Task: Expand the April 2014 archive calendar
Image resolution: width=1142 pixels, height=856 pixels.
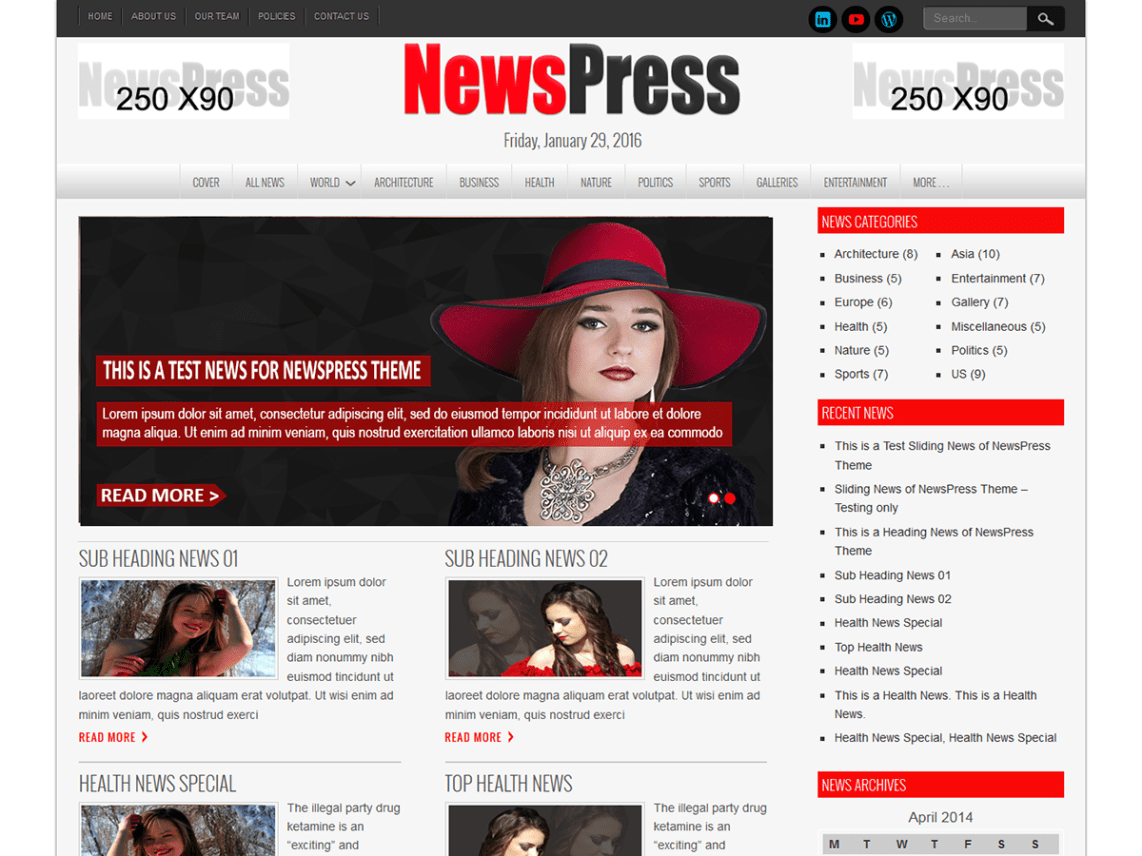Action: [x=940, y=817]
